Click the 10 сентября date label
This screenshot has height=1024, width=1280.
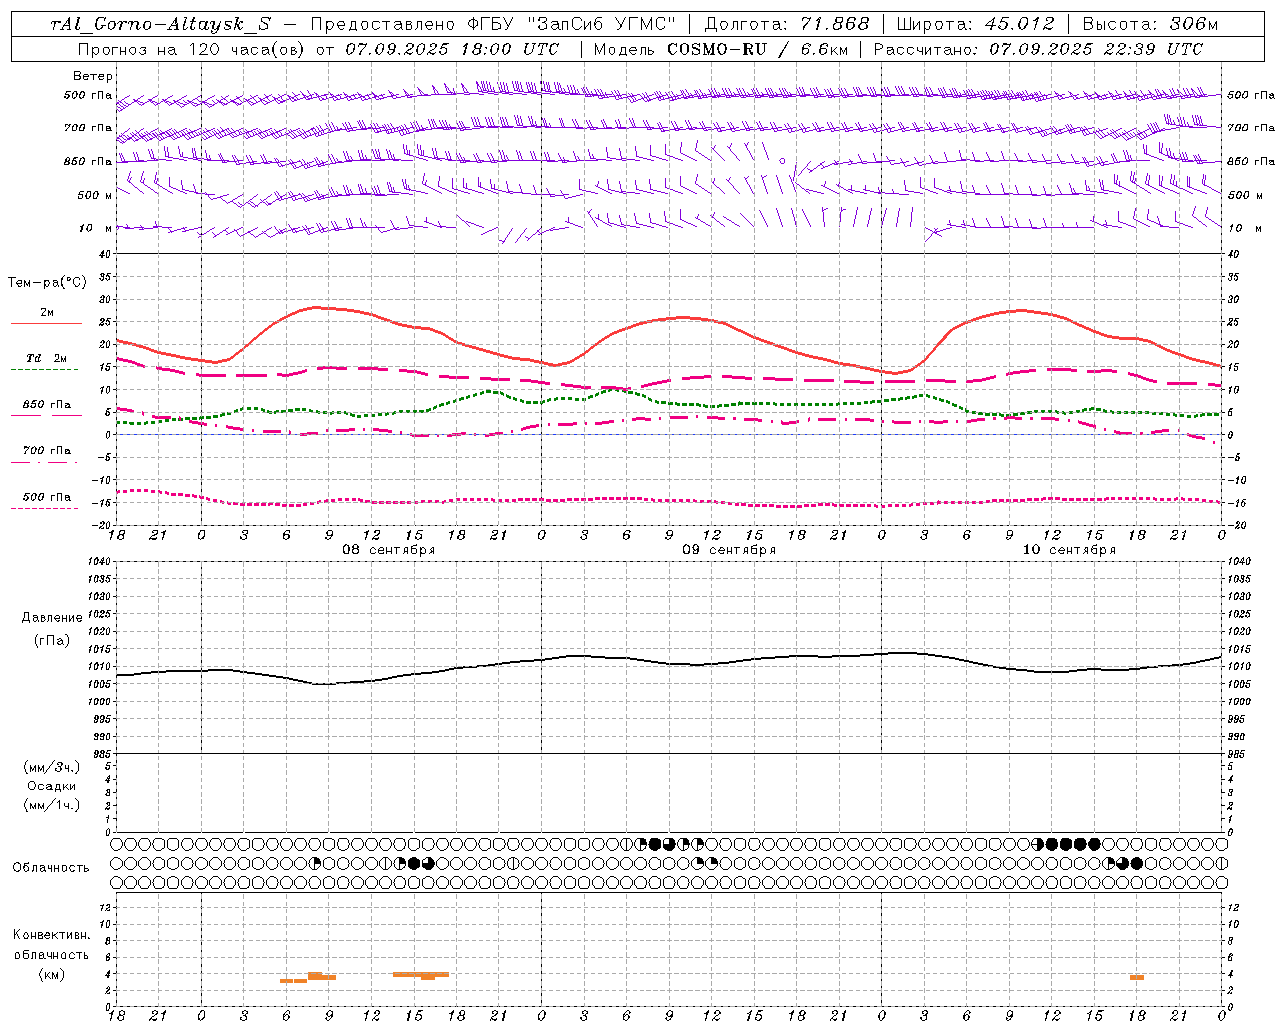[1069, 550]
